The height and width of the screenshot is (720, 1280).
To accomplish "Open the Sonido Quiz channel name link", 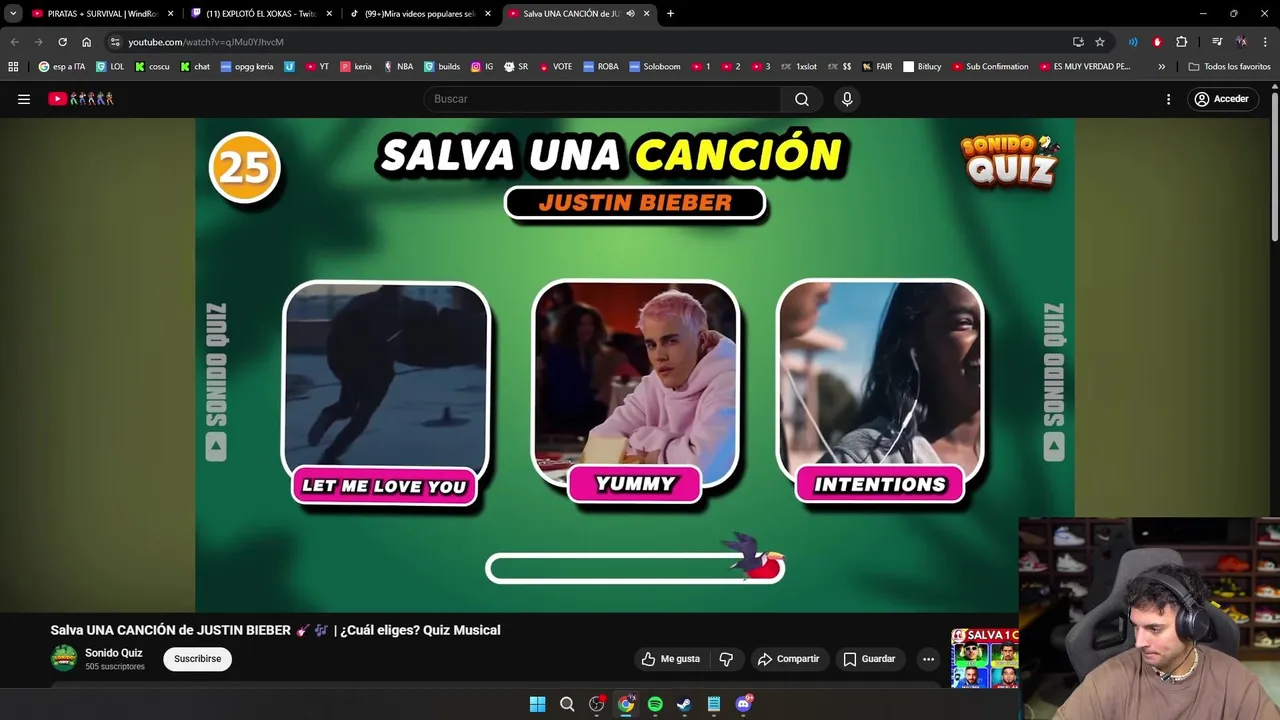I will 114,653.
